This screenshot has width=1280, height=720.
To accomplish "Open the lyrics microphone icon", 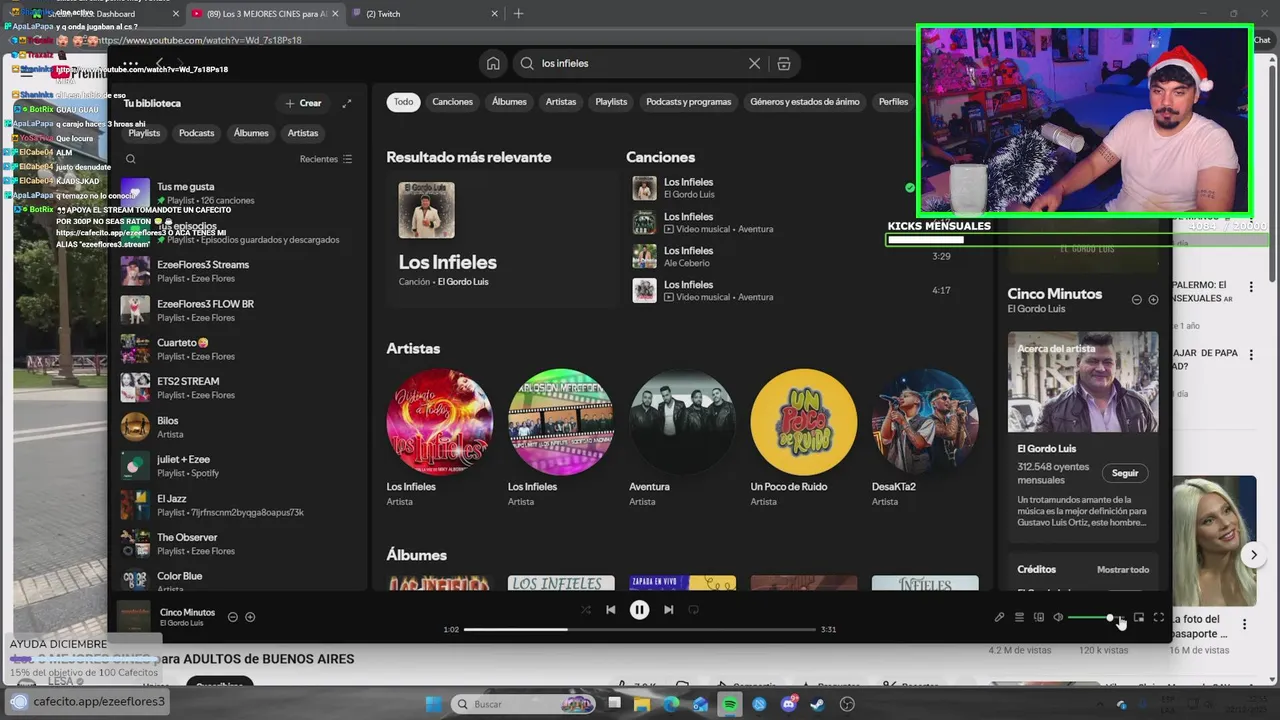I will 999,617.
